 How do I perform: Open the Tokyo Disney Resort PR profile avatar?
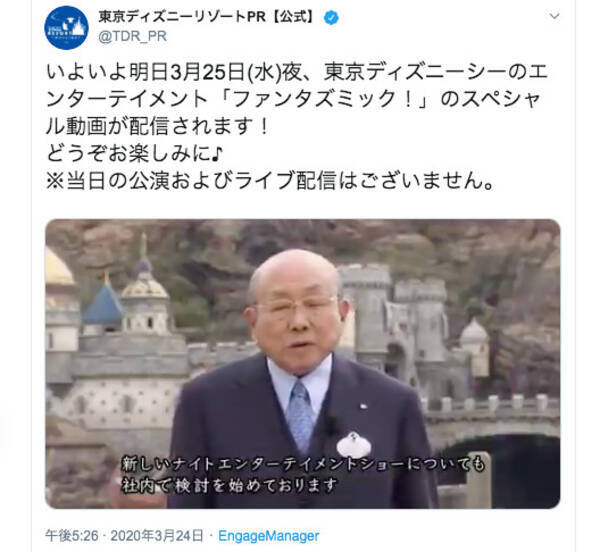click(66, 28)
